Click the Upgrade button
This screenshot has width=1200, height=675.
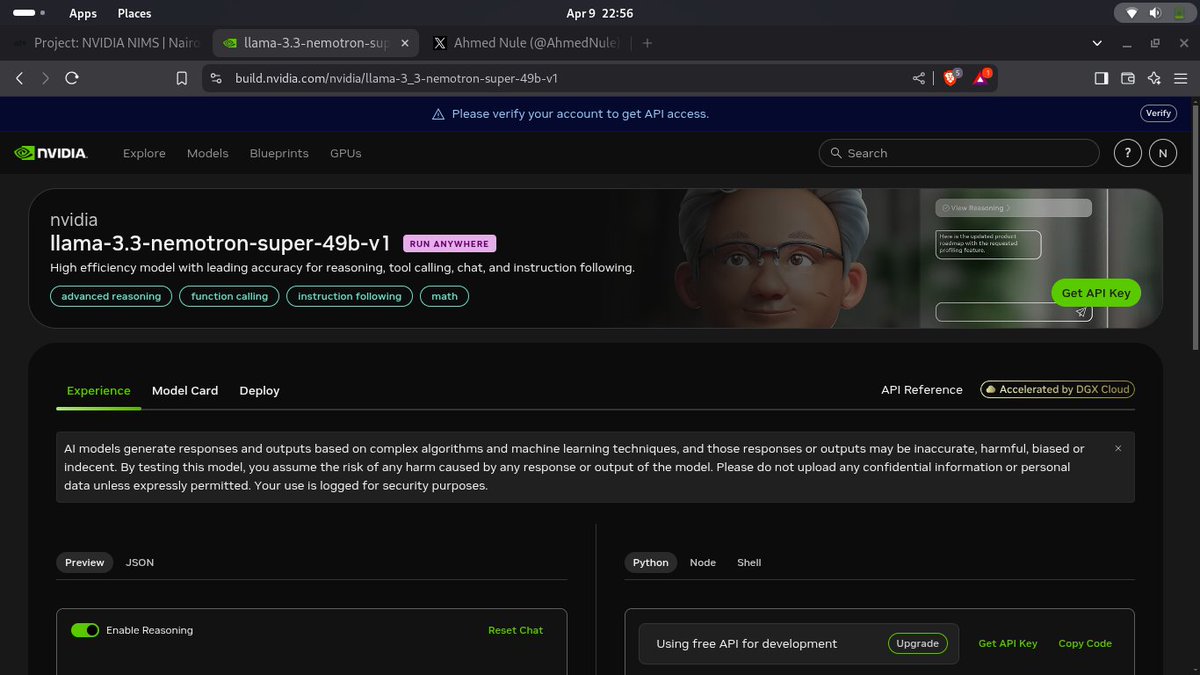pos(917,643)
